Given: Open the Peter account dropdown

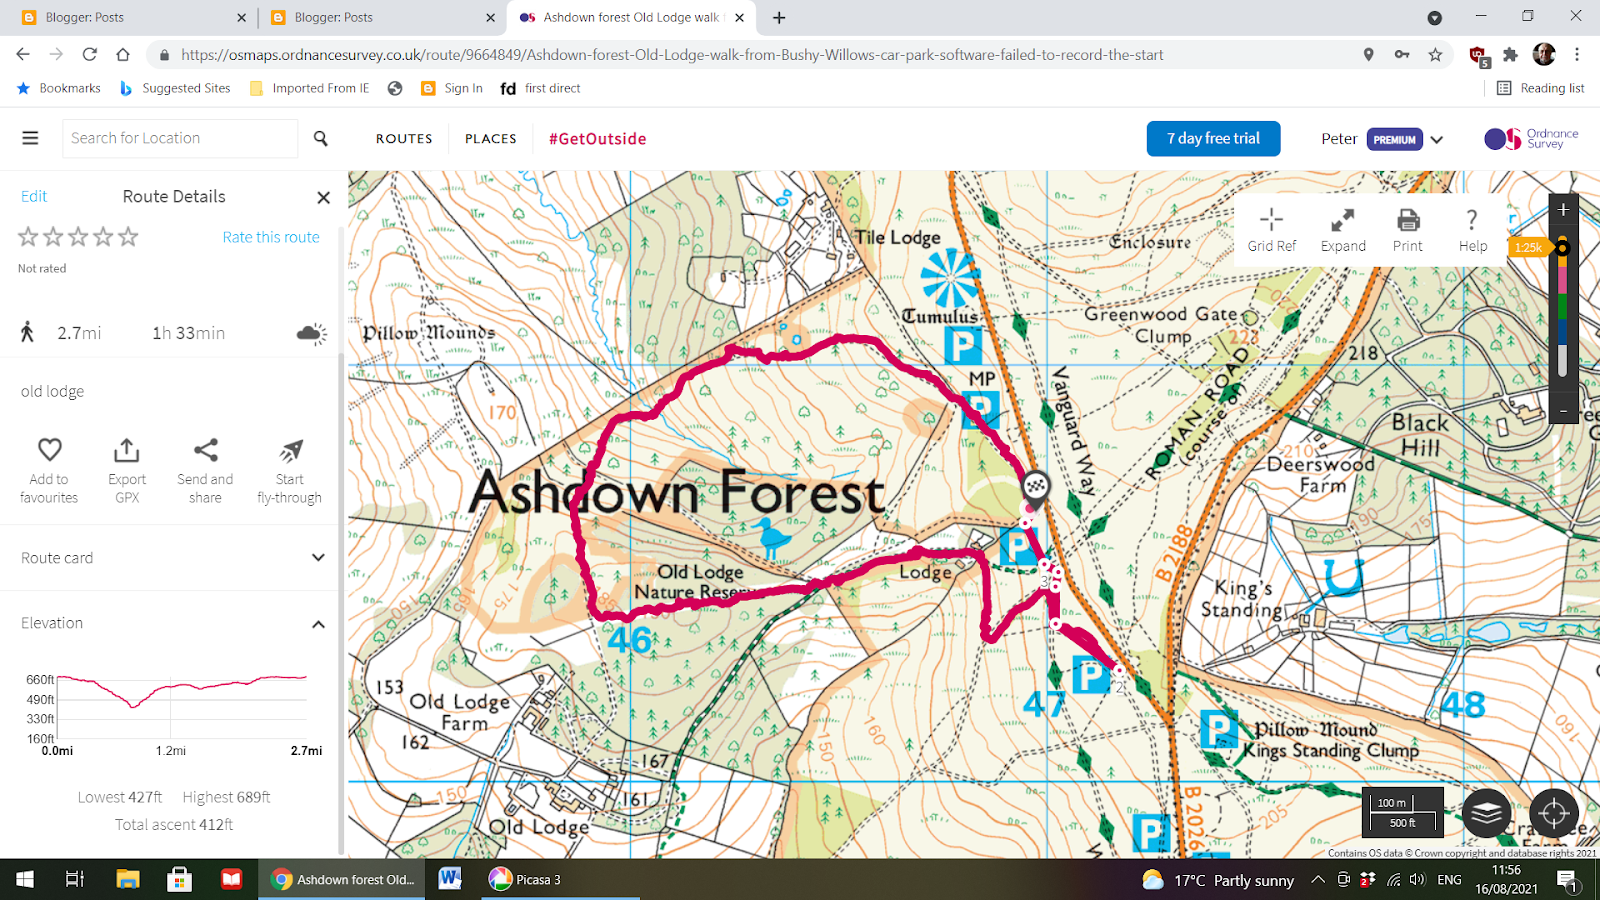Looking at the screenshot, I should [1437, 140].
